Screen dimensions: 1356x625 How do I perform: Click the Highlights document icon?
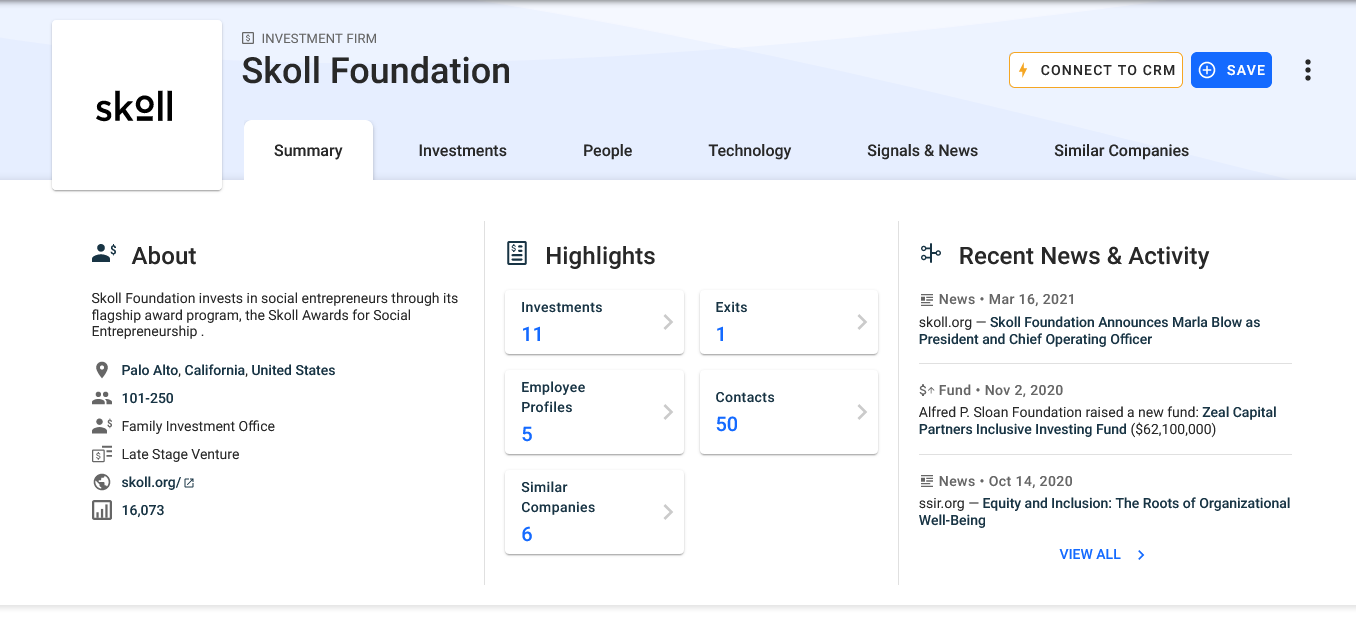pos(516,253)
